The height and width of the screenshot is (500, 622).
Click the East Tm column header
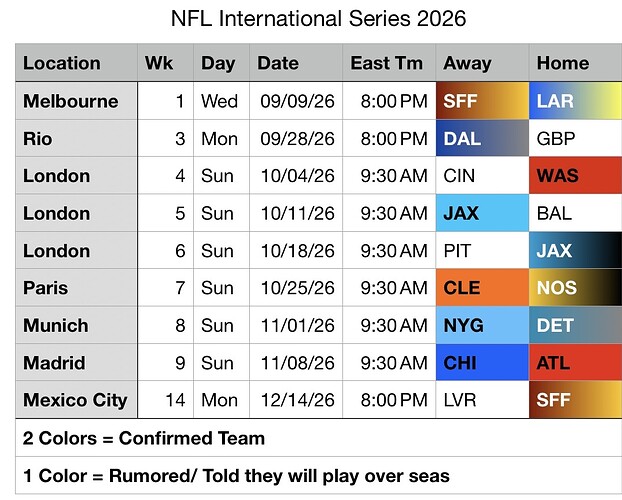pyautogui.click(x=388, y=63)
